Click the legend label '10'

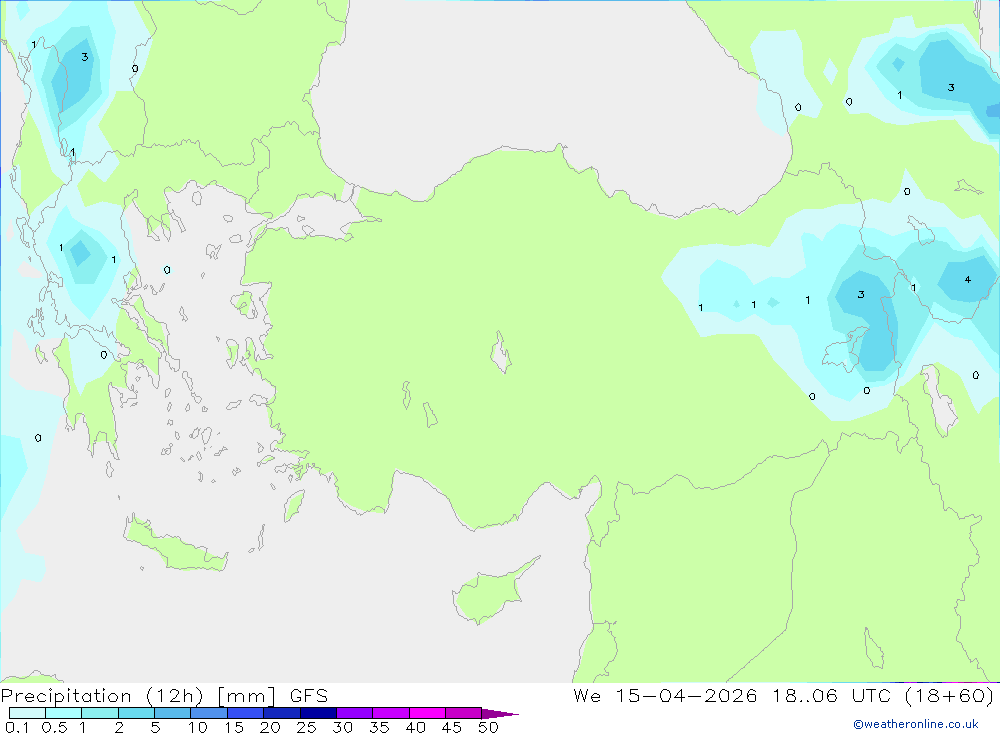198,727
